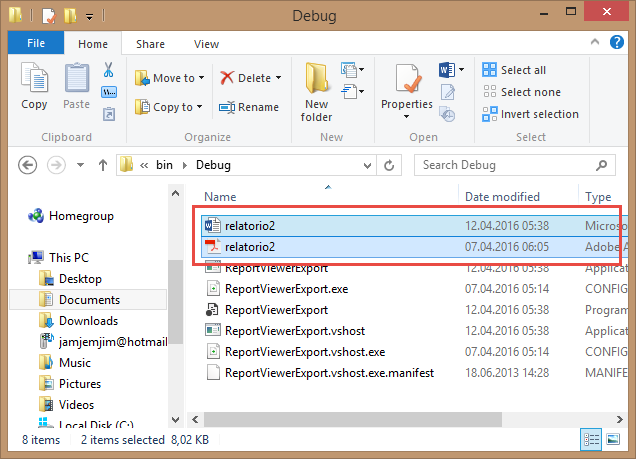The height and width of the screenshot is (459, 636).
Task: Open the Delete dropdown arrow
Action: [278, 78]
